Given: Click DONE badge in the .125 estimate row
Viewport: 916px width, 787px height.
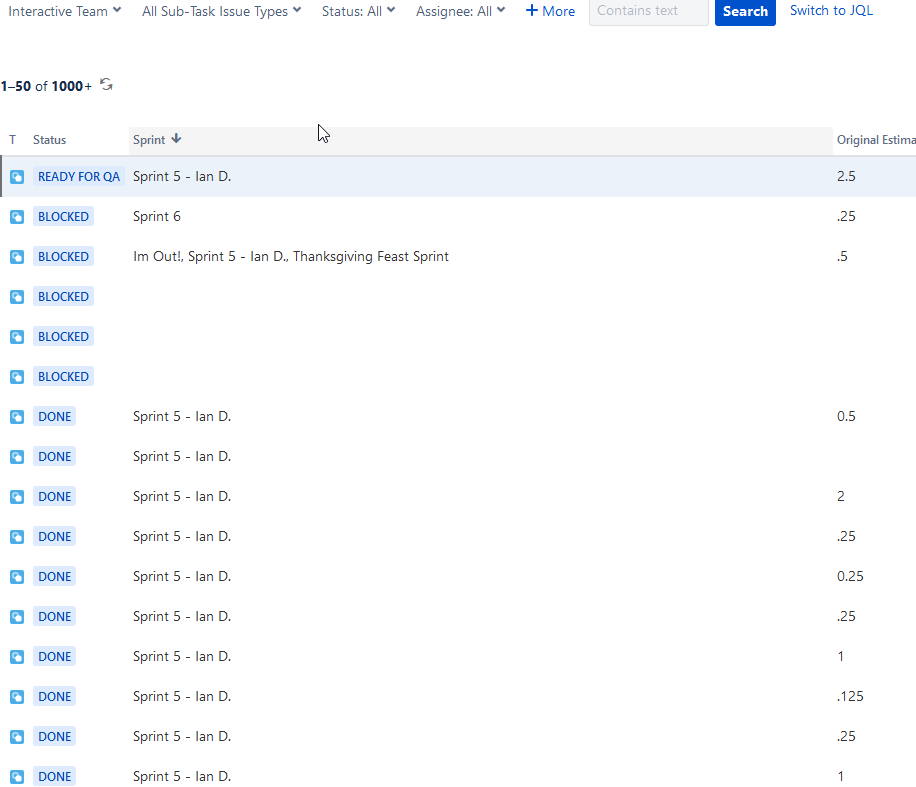Looking at the screenshot, I should (x=54, y=696).
